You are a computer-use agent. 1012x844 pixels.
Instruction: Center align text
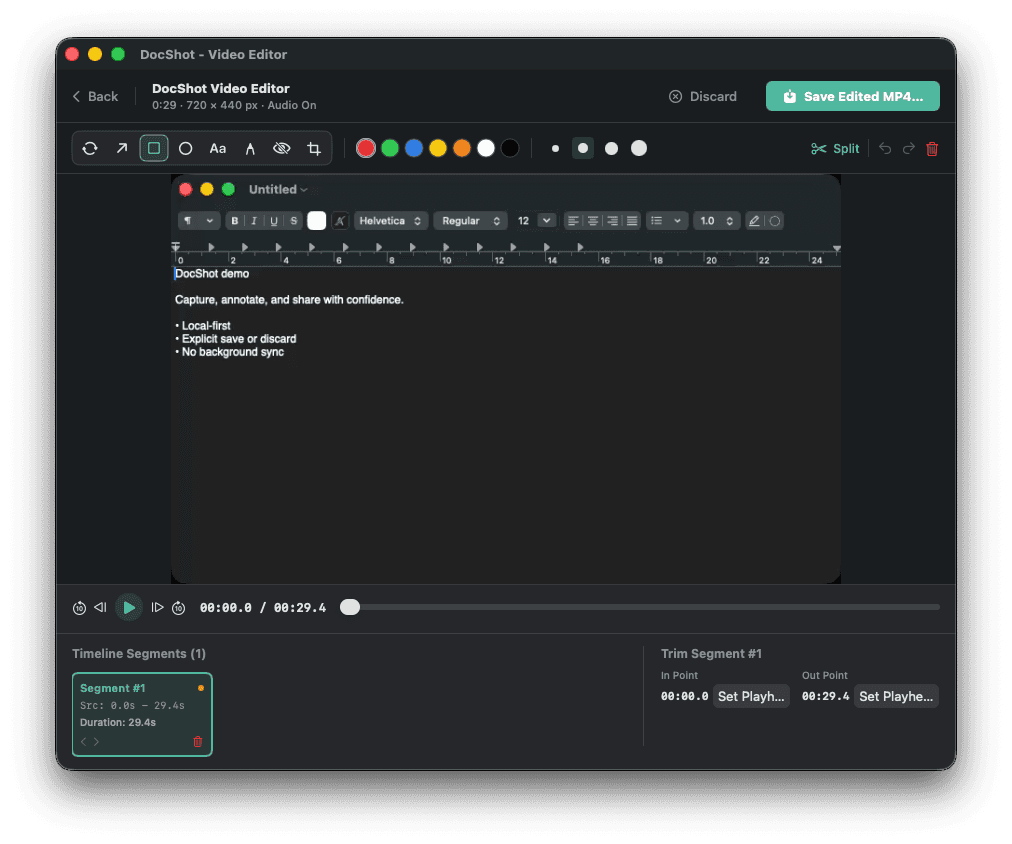point(592,221)
